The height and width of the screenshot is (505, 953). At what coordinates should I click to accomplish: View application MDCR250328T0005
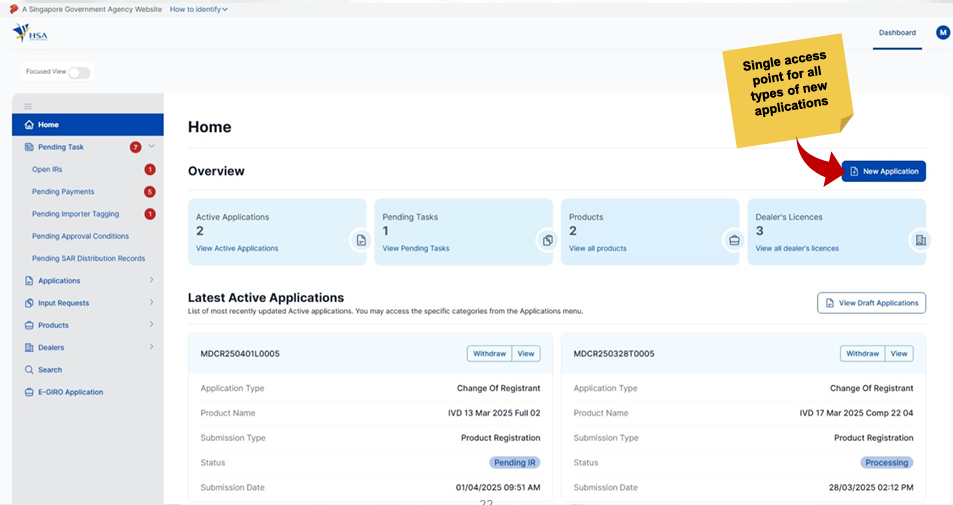[x=899, y=354]
